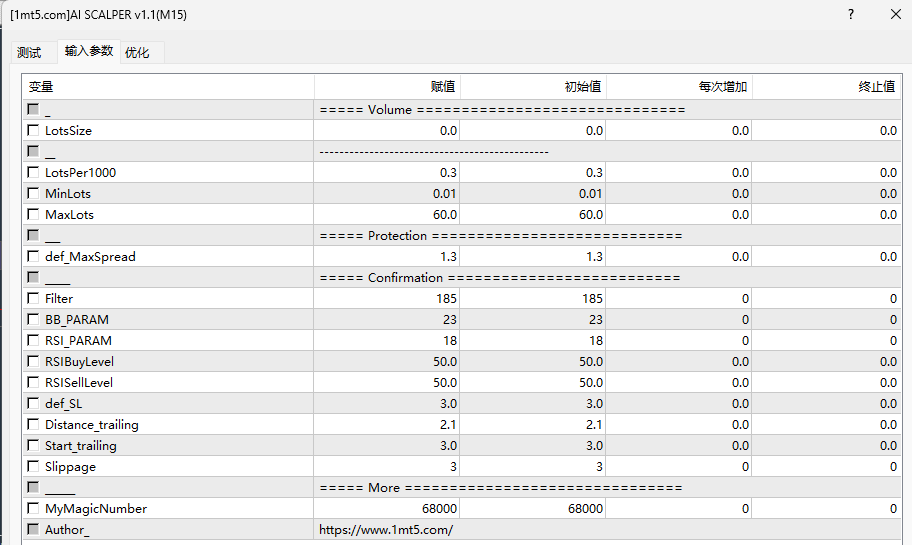
Task: Edit the Filter value 185 in 赋值 column
Action: click(x=387, y=298)
